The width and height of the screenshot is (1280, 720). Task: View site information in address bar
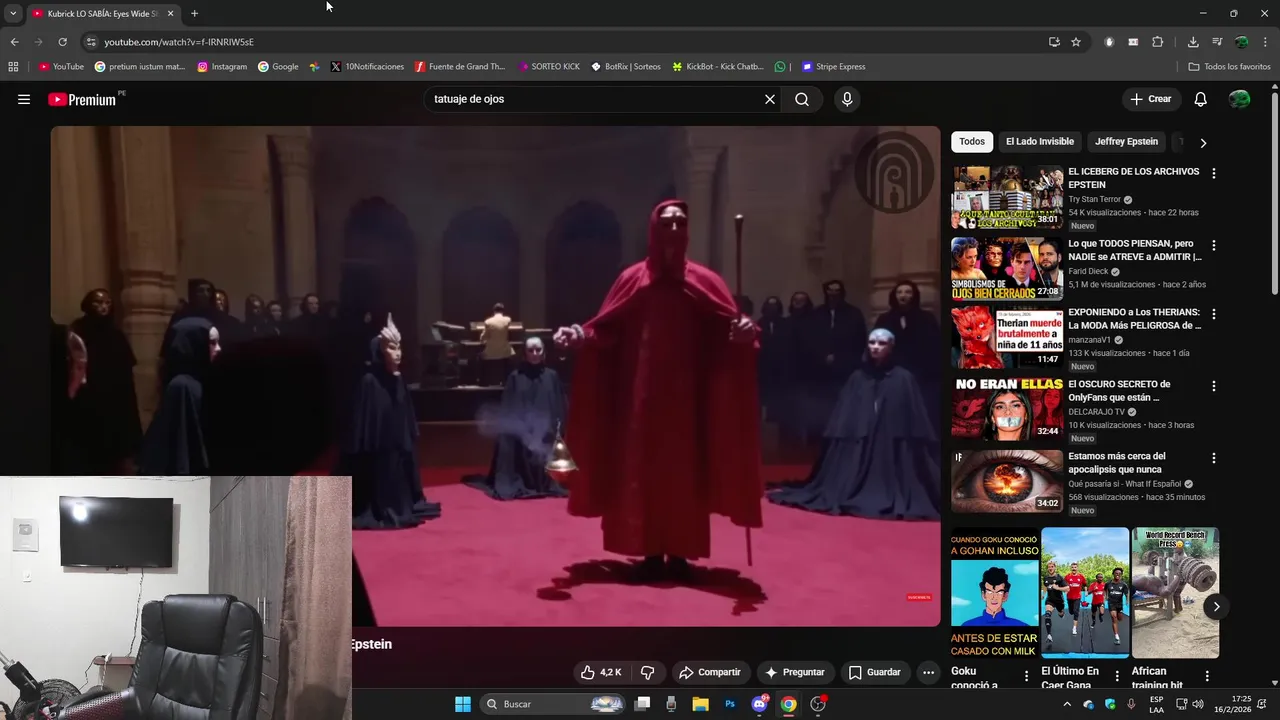coord(91,42)
